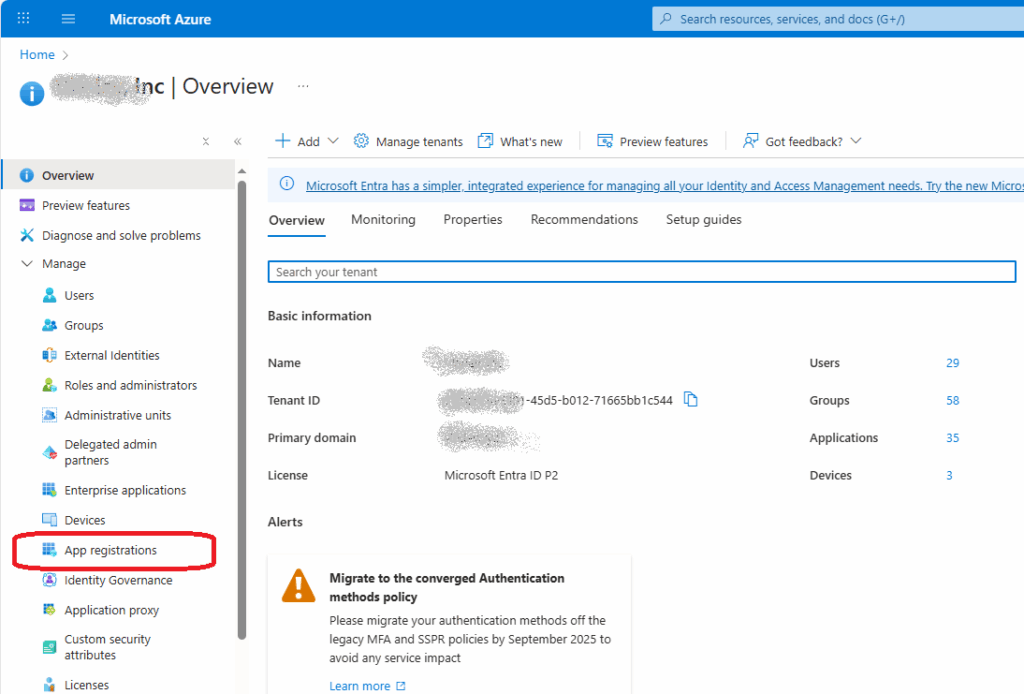The height and width of the screenshot is (694, 1024).
Task: Click the External Identities icon
Action: (49, 355)
